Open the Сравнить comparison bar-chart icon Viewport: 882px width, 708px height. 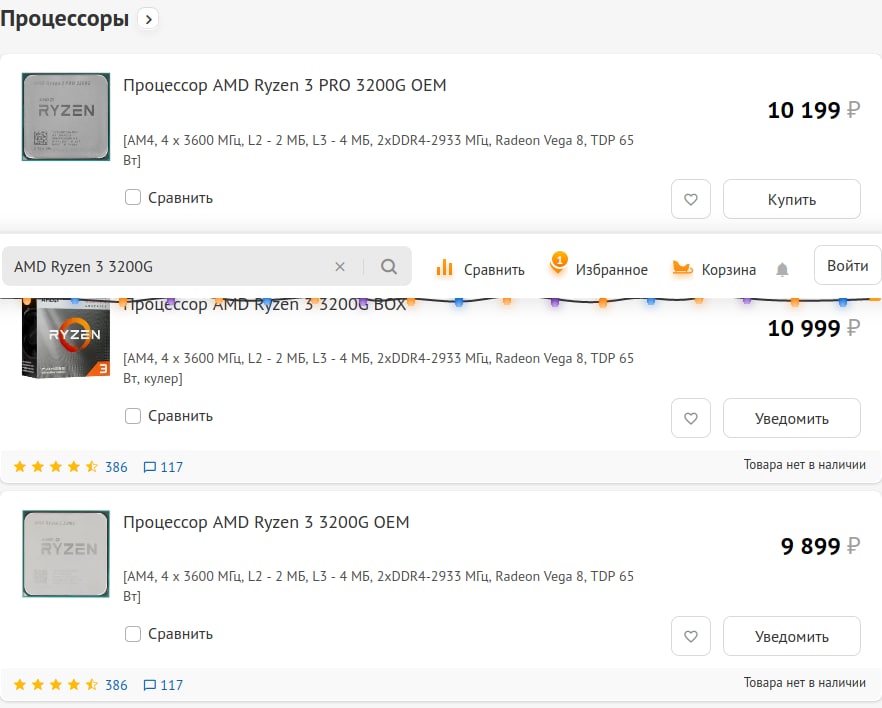pyautogui.click(x=444, y=268)
